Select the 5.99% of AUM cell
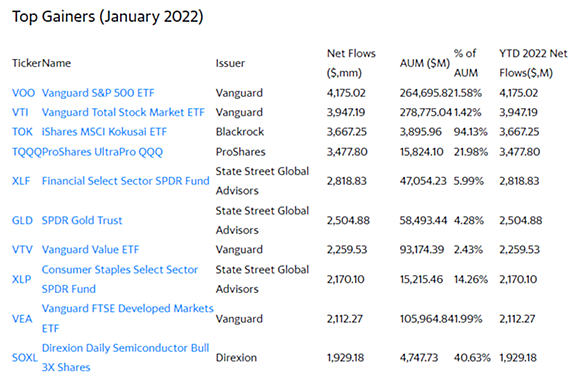This screenshot has height=380, width=586. tap(469, 181)
